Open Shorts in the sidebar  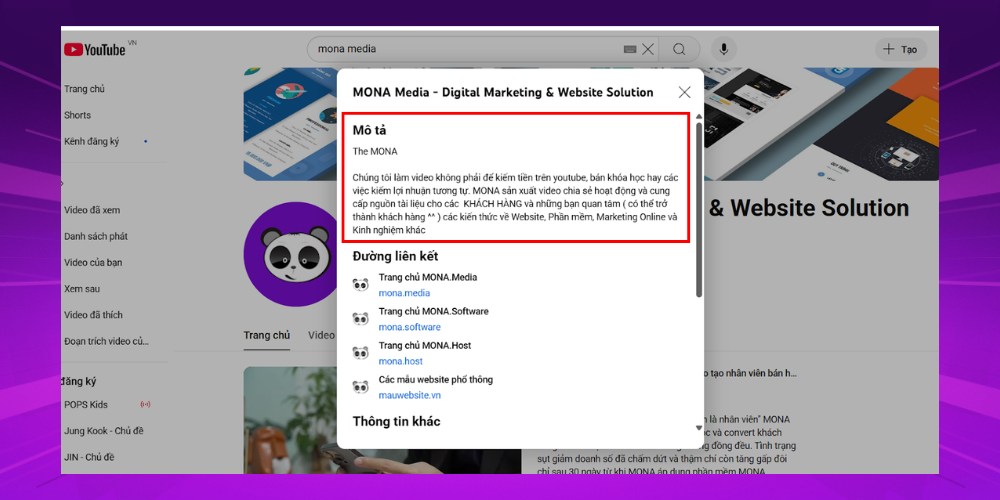(x=77, y=115)
